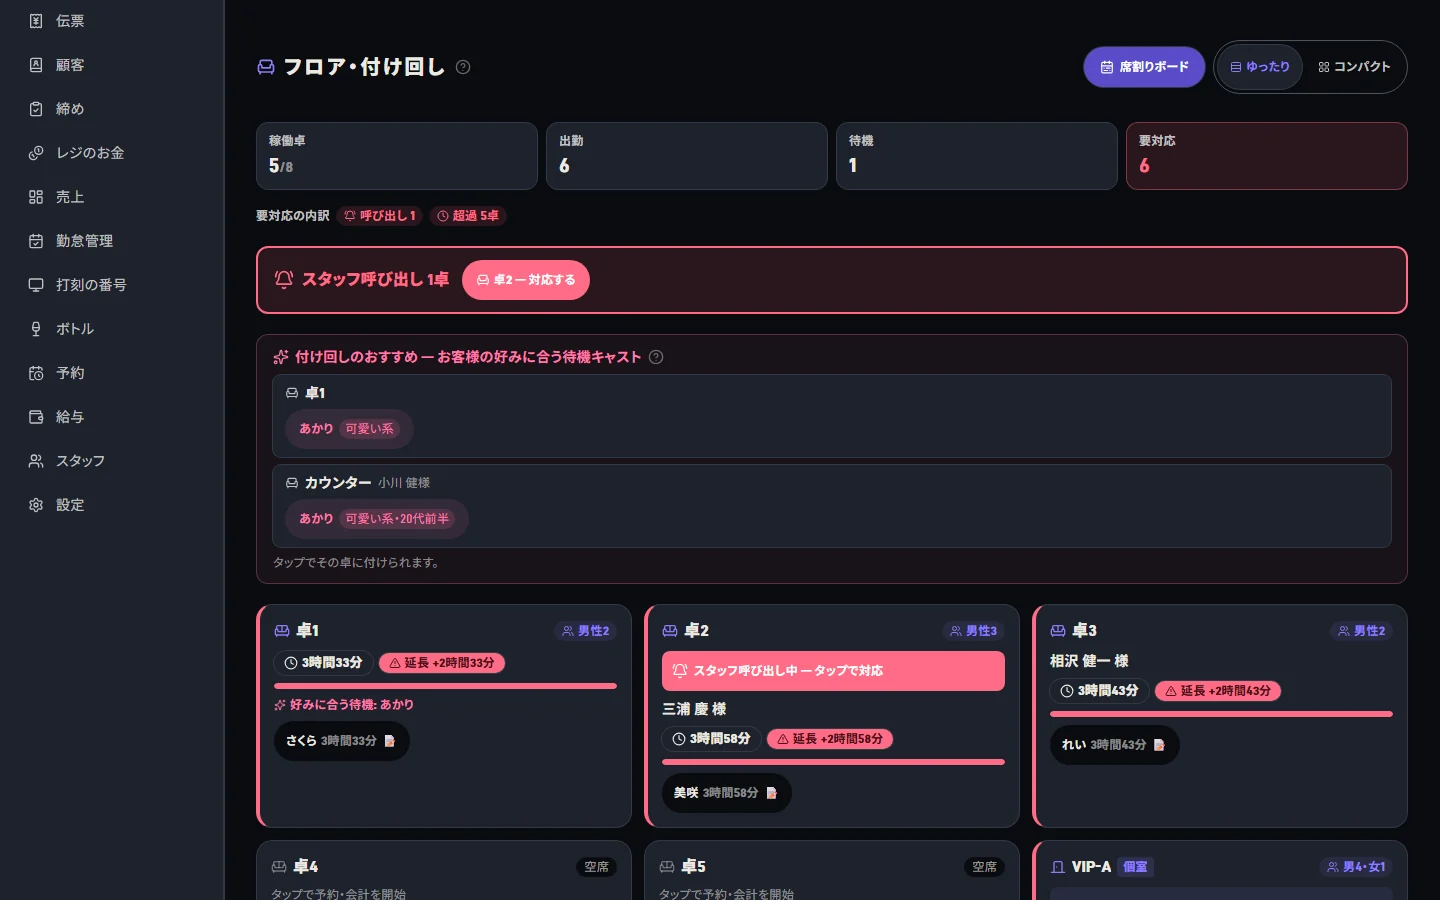The image size is (1440, 900).
Task: Open the ボトル bottle sidebar icon
Action: (x=36, y=329)
